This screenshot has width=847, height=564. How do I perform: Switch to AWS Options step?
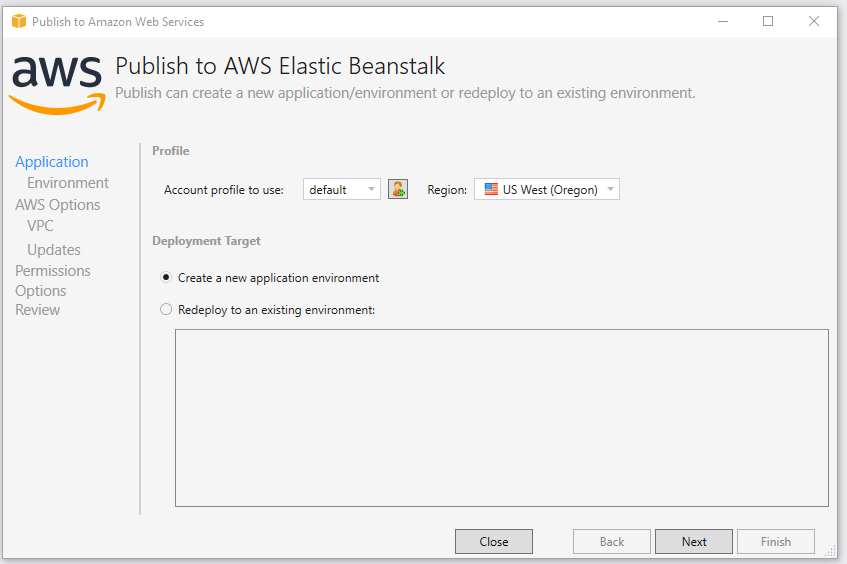(x=58, y=205)
